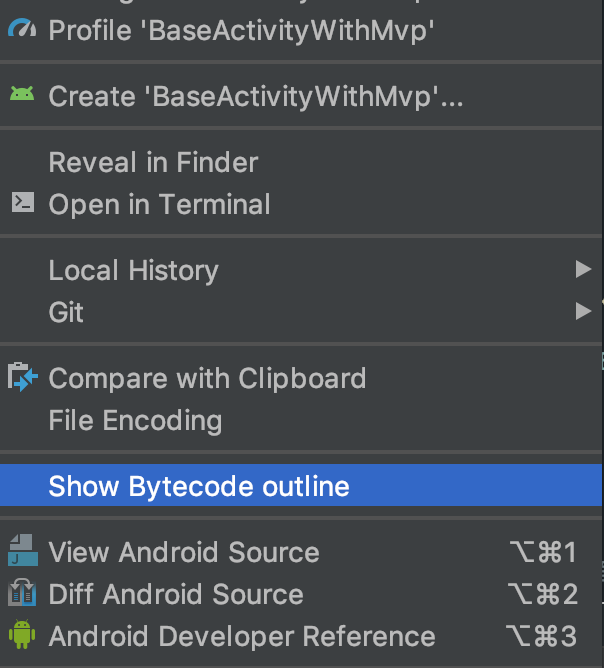The image size is (604, 668).
Task: Open Android Developer Reference menu entry
Action: 242,636
